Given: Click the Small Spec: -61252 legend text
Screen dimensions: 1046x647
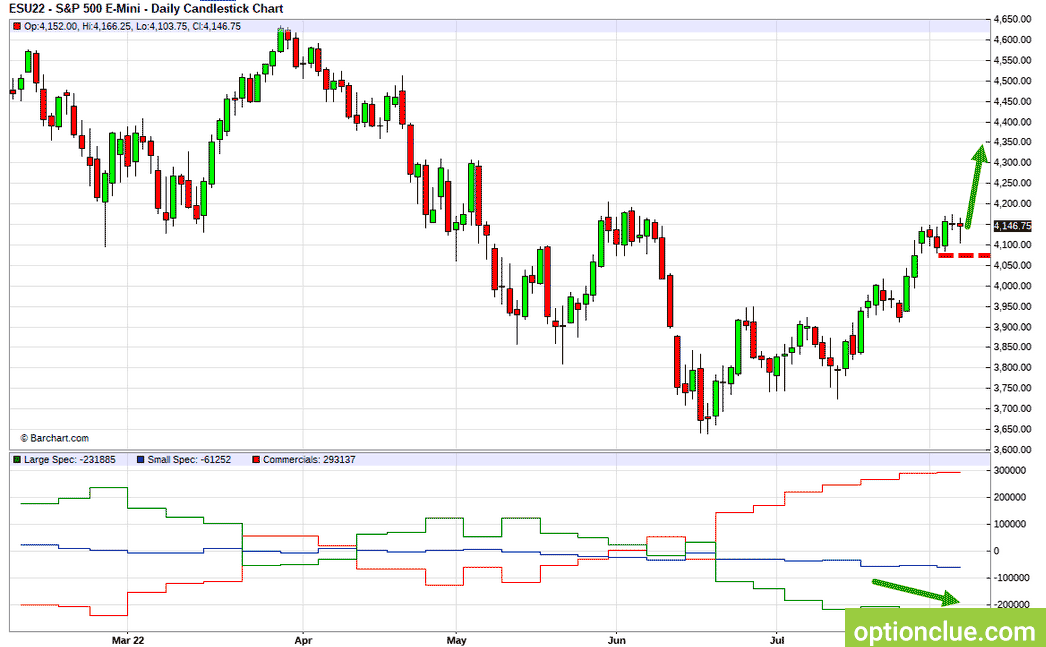Looking at the screenshot, I should [189, 460].
